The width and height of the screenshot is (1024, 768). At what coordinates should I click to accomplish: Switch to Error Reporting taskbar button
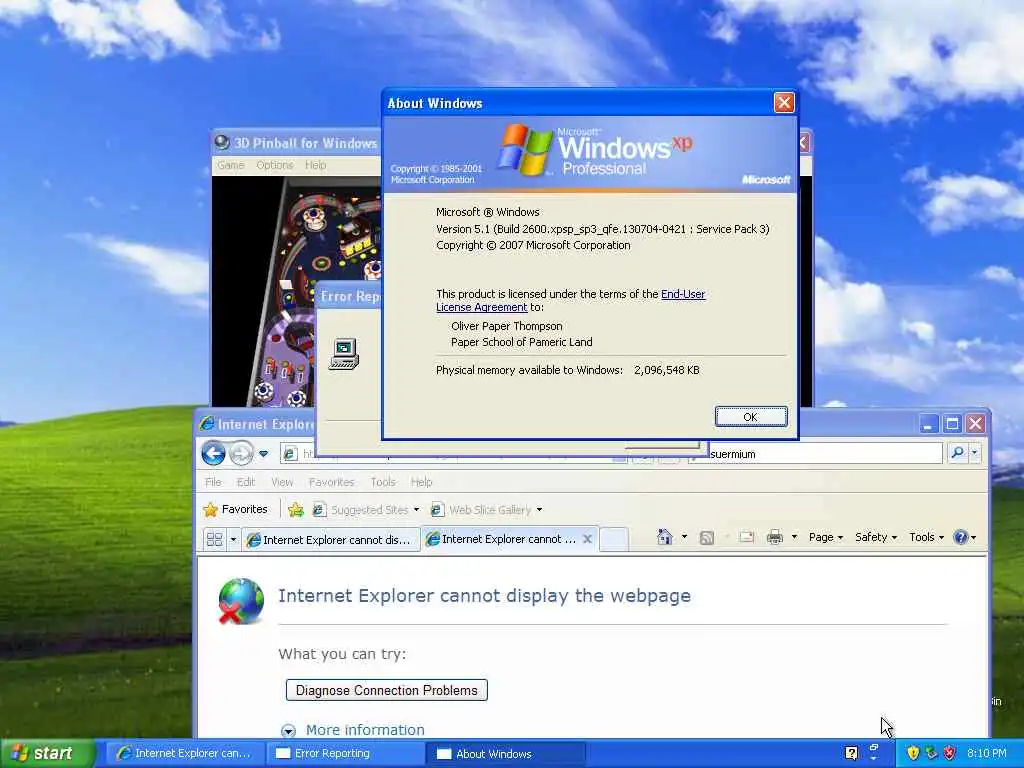345,754
